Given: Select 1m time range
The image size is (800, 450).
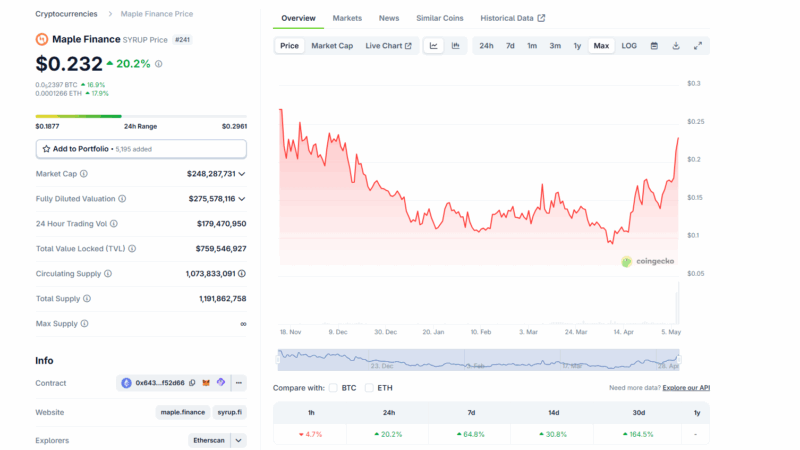Looking at the screenshot, I should tap(532, 45).
